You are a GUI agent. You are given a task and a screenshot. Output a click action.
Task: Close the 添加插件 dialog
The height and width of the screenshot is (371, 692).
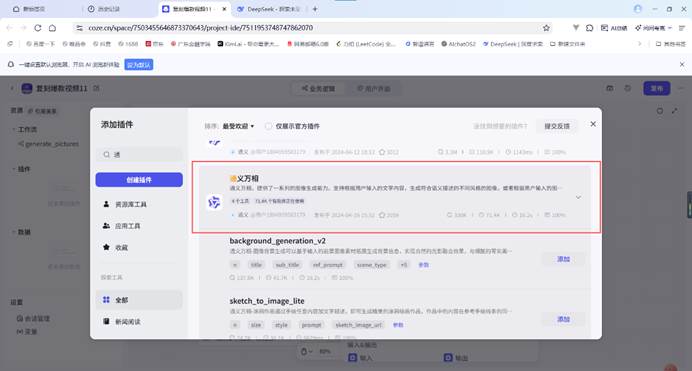point(593,124)
